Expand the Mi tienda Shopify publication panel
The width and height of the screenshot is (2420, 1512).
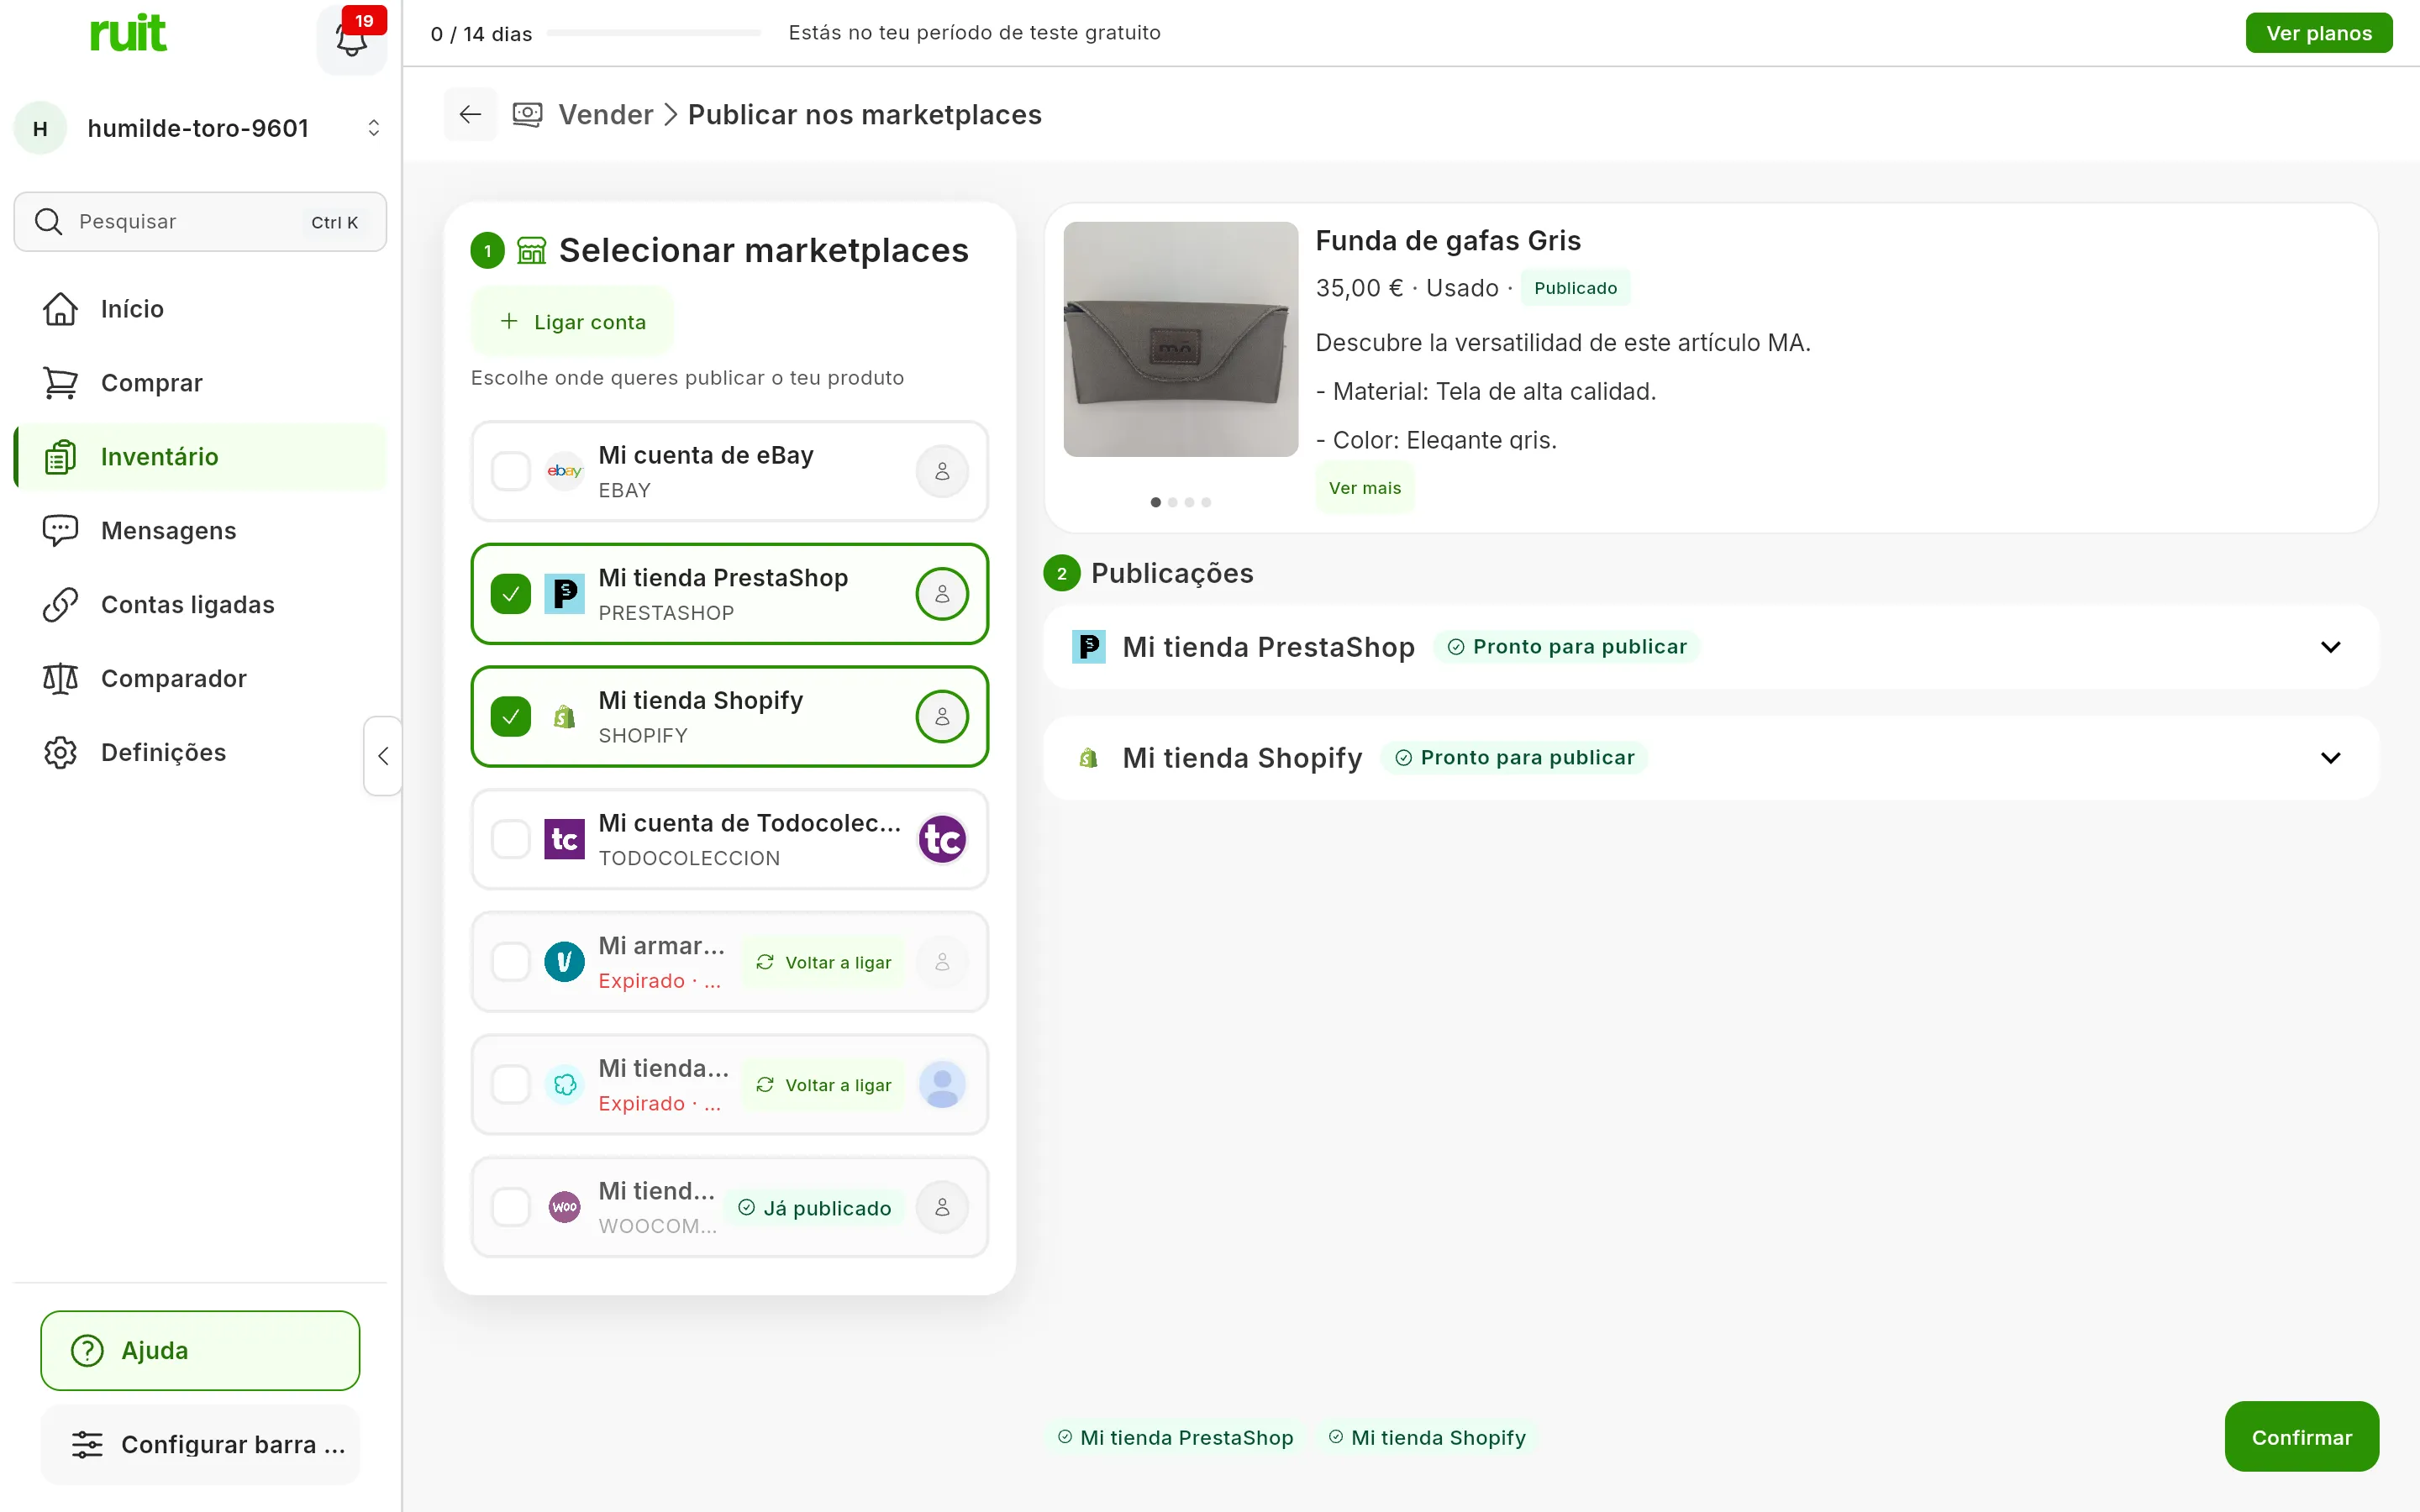2330,758
